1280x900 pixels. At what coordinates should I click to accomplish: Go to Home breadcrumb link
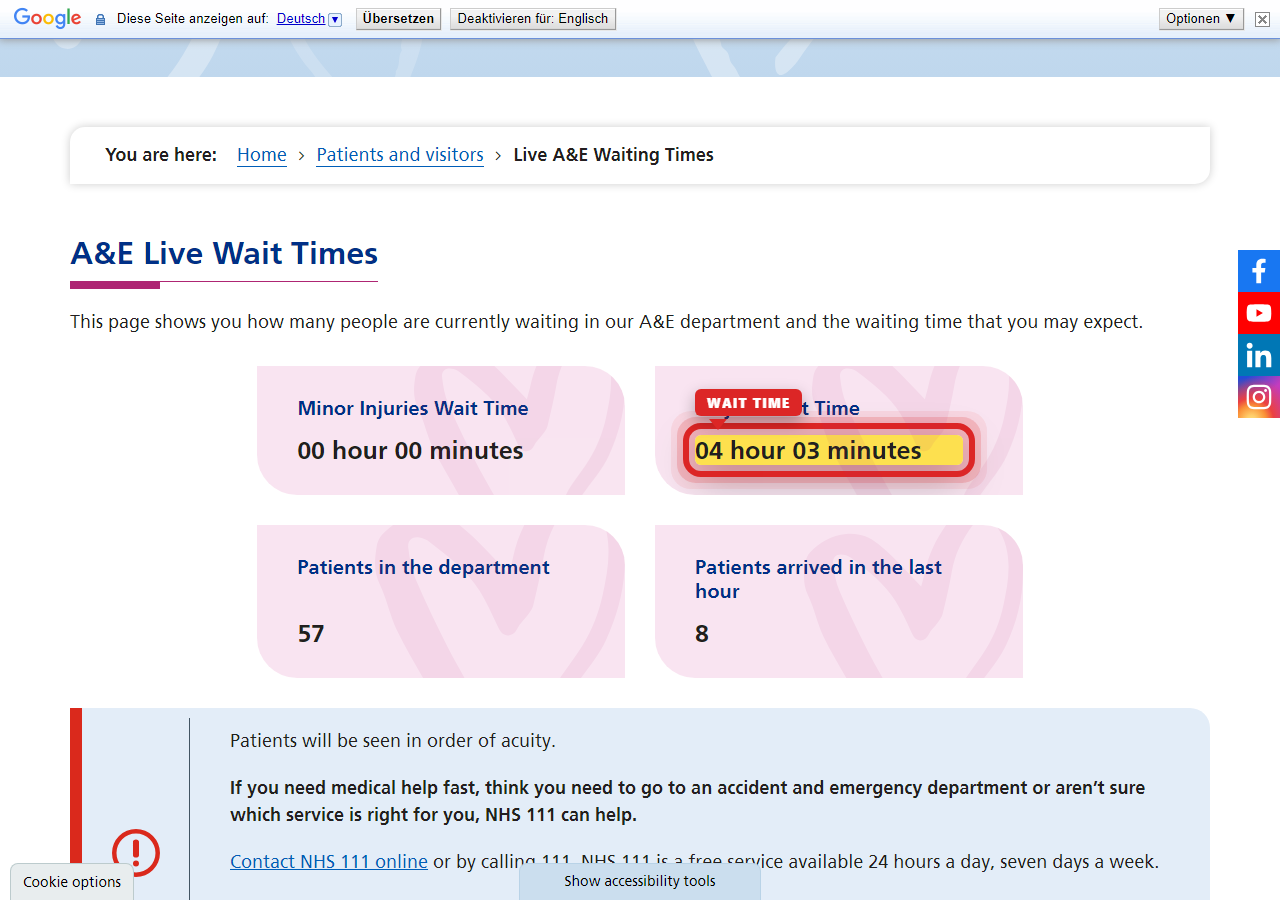click(x=262, y=155)
